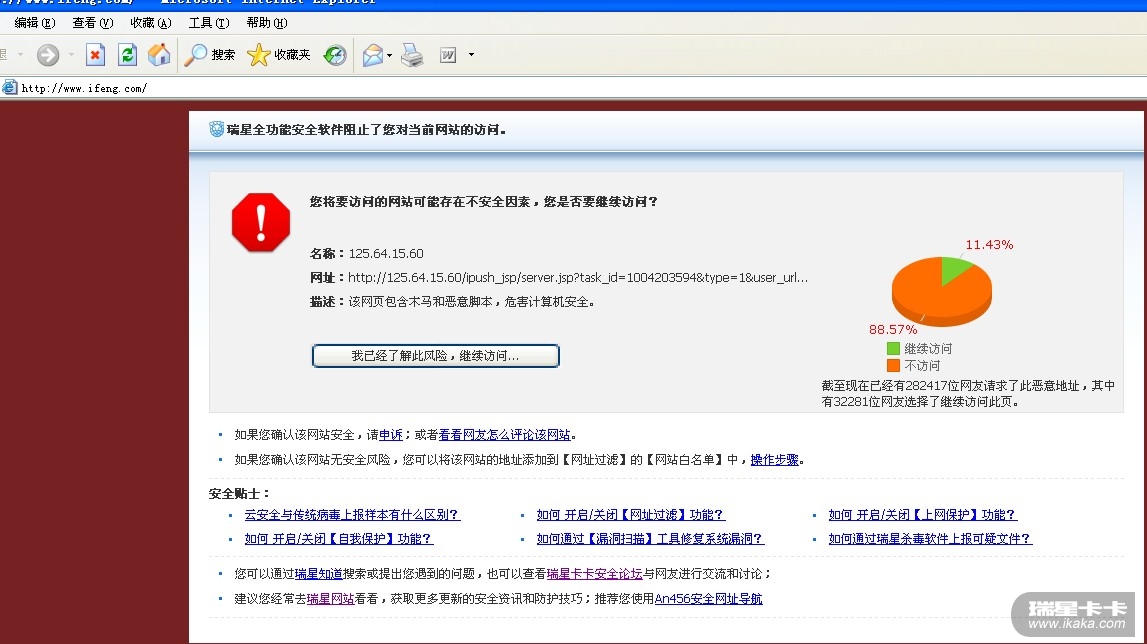The width and height of the screenshot is (1147, 644).
Task: Click the 11.43% percentage label
Action: pyautogui.click(x=989, y=244)
